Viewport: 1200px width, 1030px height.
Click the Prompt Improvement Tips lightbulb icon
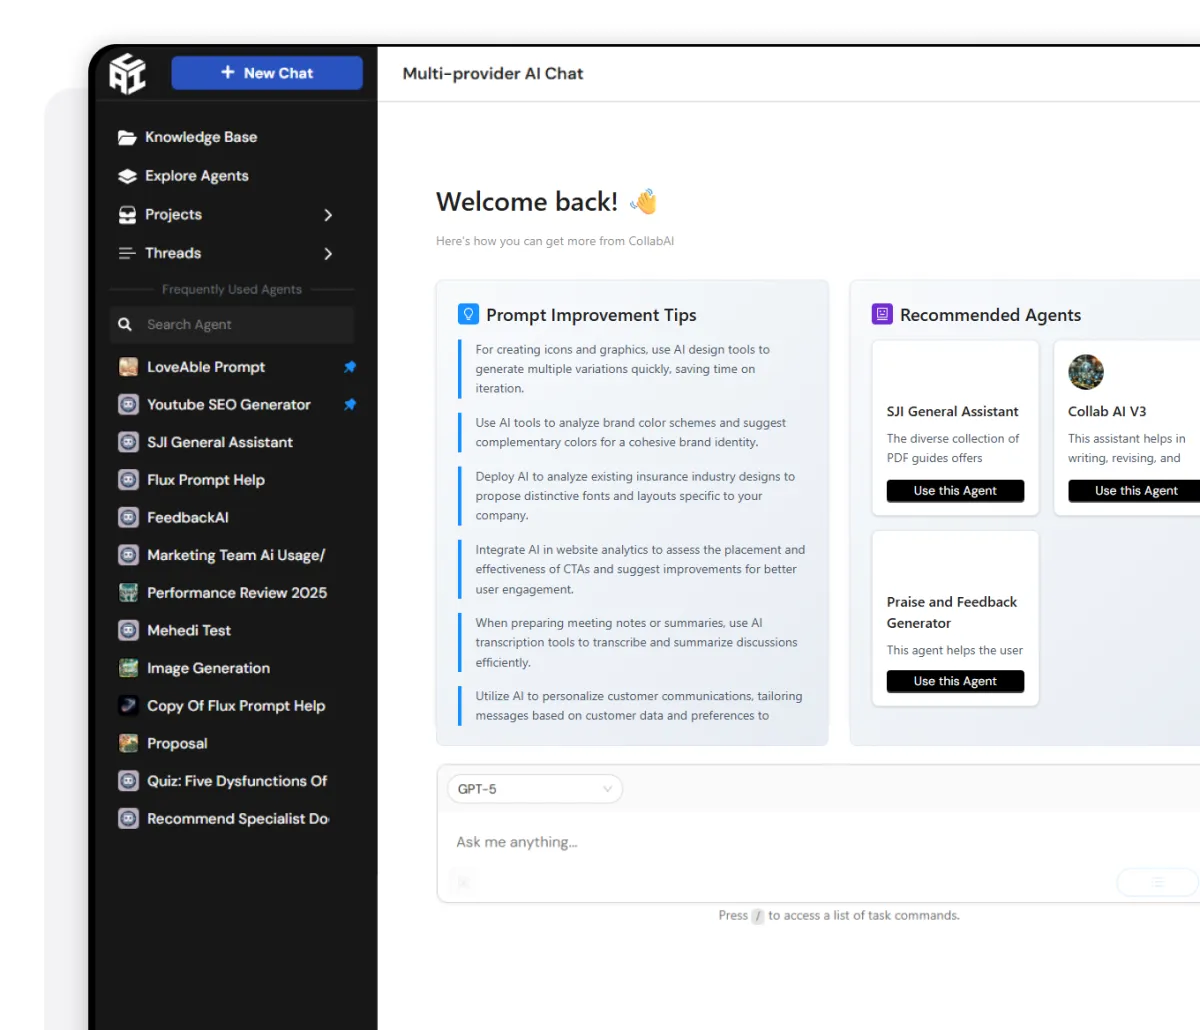coord(468,314)
